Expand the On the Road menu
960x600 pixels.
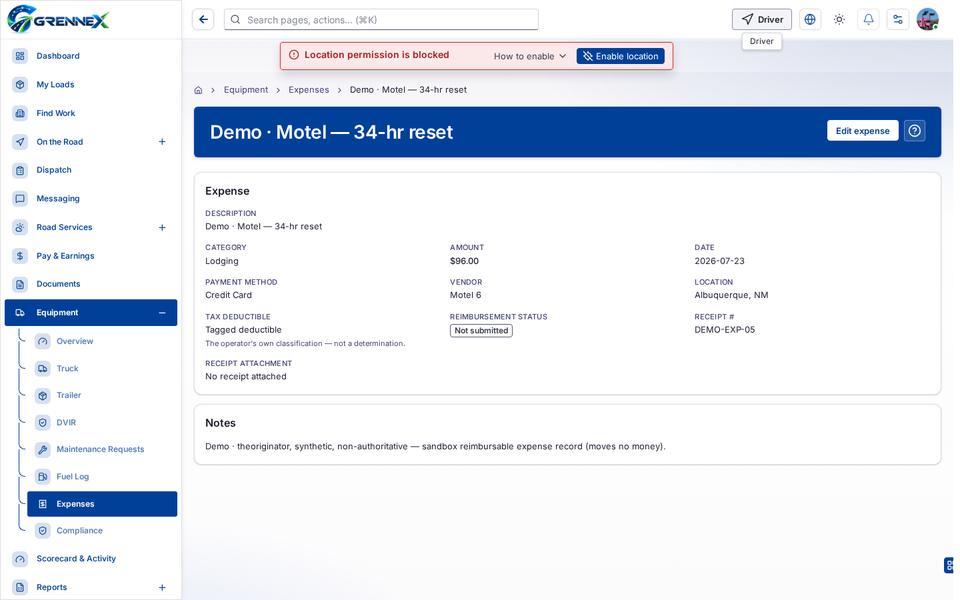(162, 141)
